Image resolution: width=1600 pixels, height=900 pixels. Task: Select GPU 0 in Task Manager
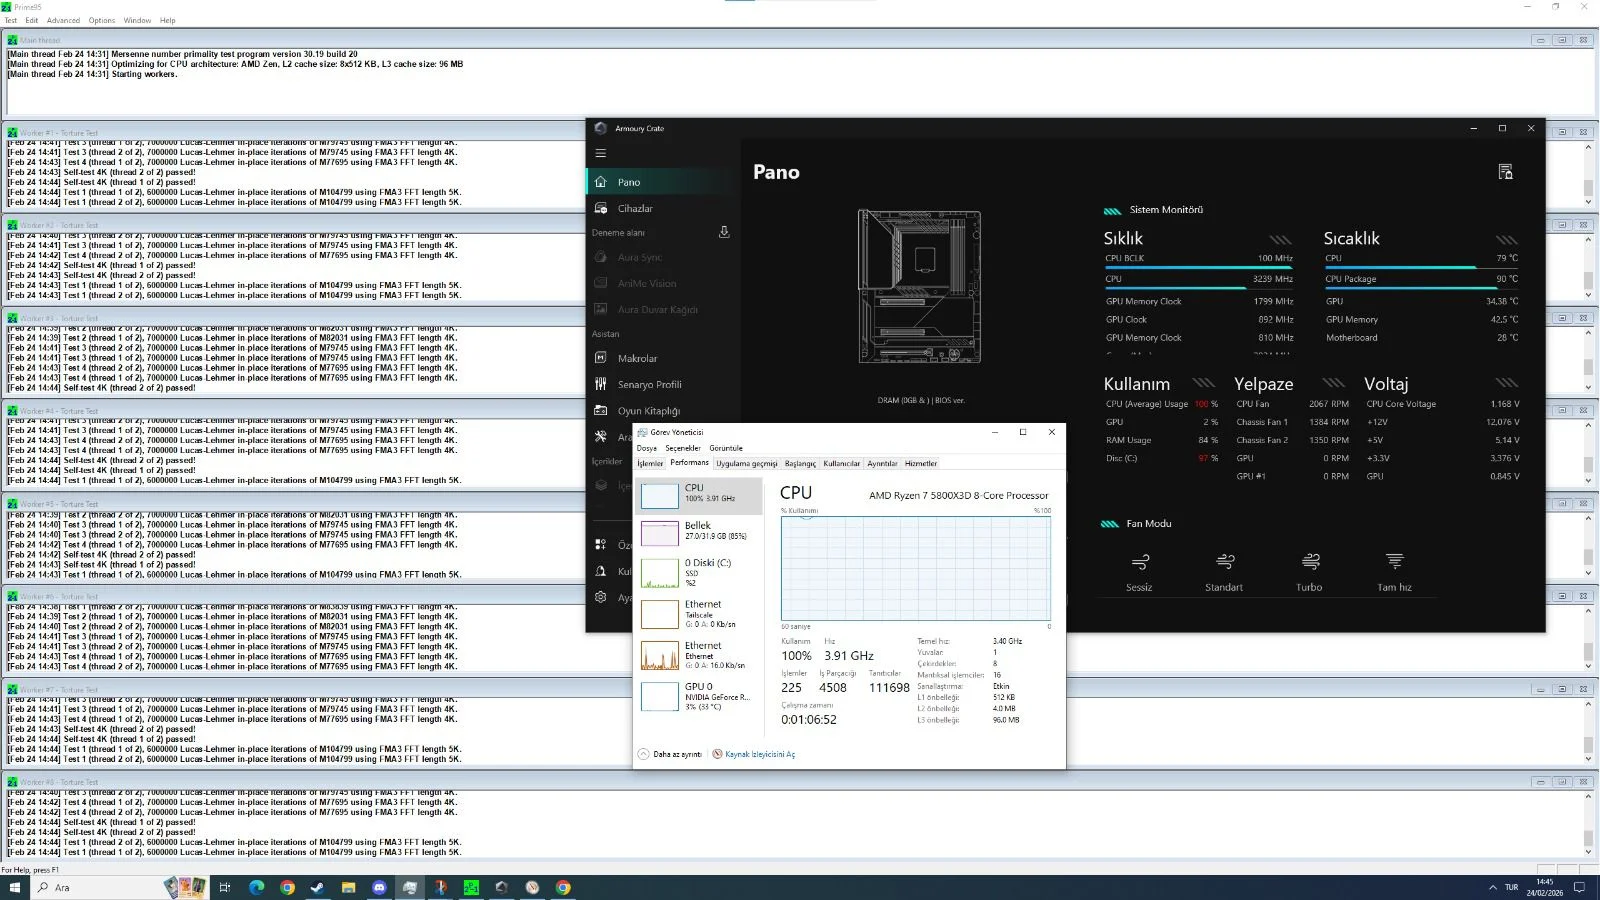(699, 696)
